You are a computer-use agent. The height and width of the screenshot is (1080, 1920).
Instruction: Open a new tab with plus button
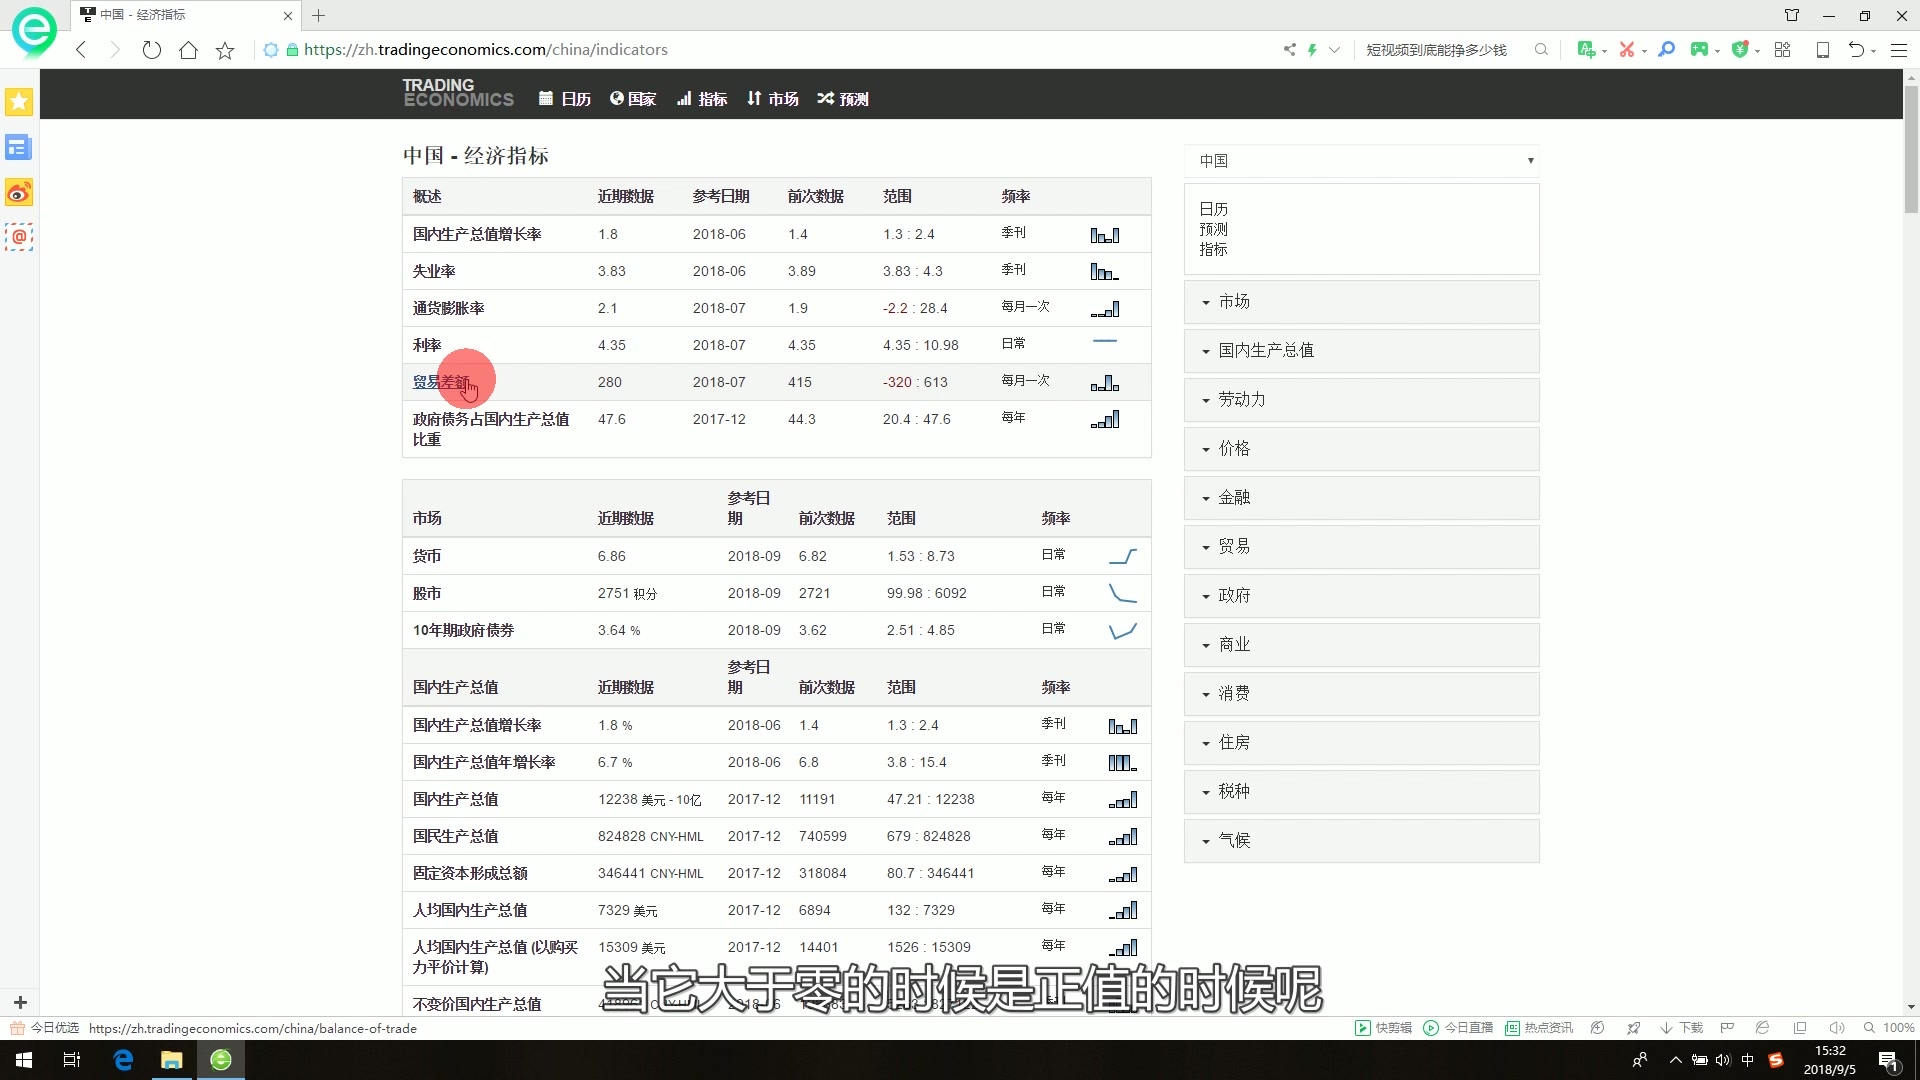coord(318,15)
